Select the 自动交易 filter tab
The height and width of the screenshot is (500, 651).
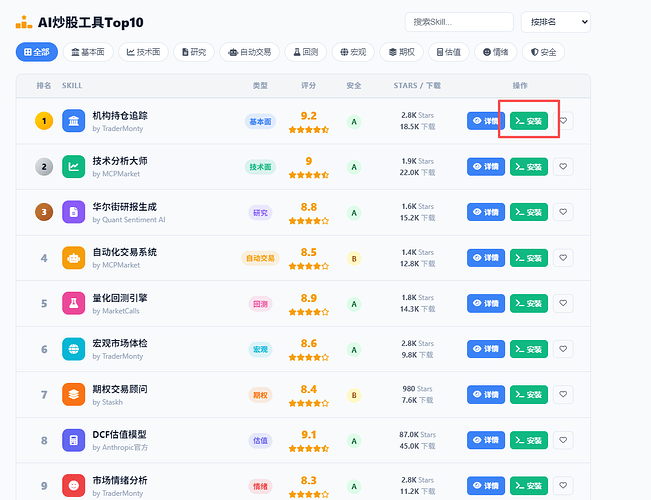250,52
